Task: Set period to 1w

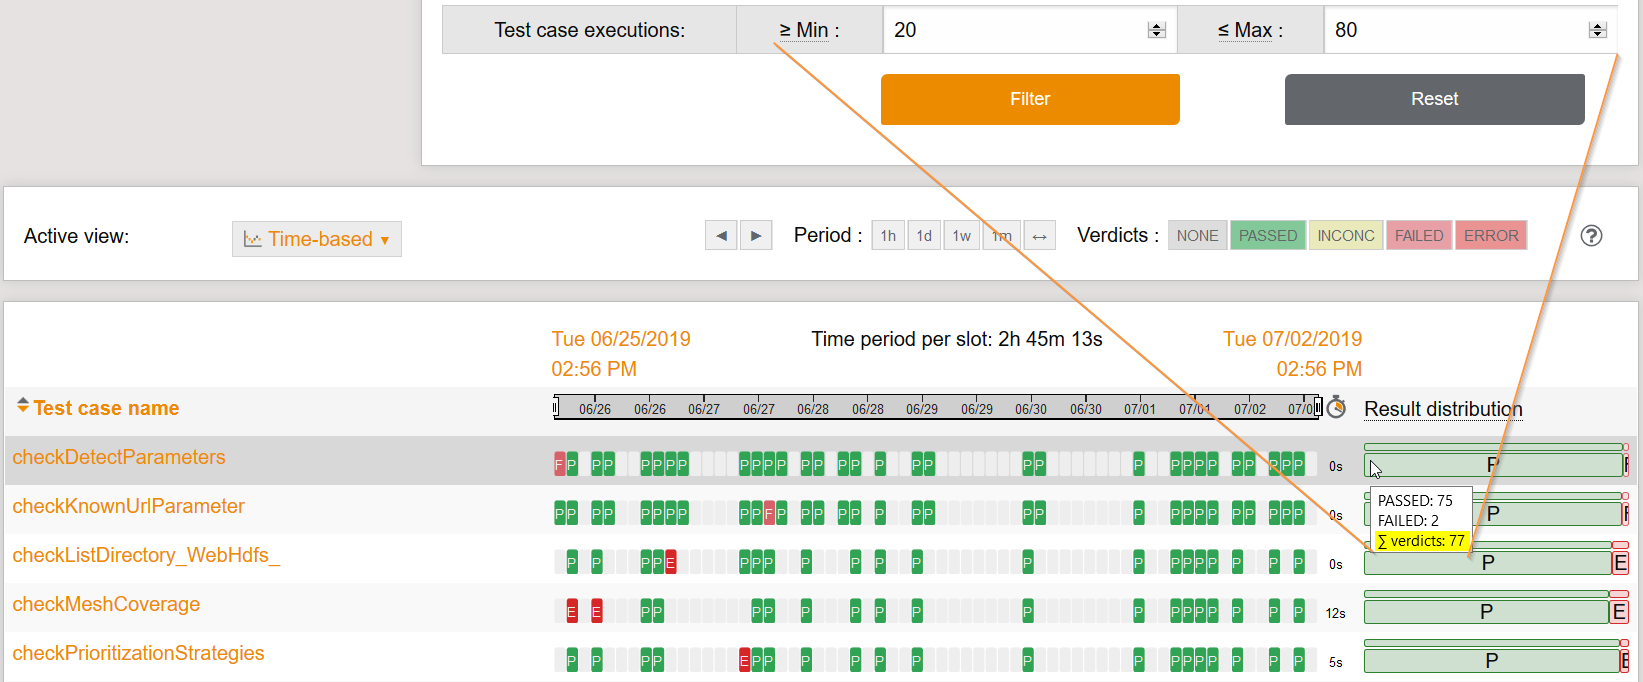Action: [961, 236]
